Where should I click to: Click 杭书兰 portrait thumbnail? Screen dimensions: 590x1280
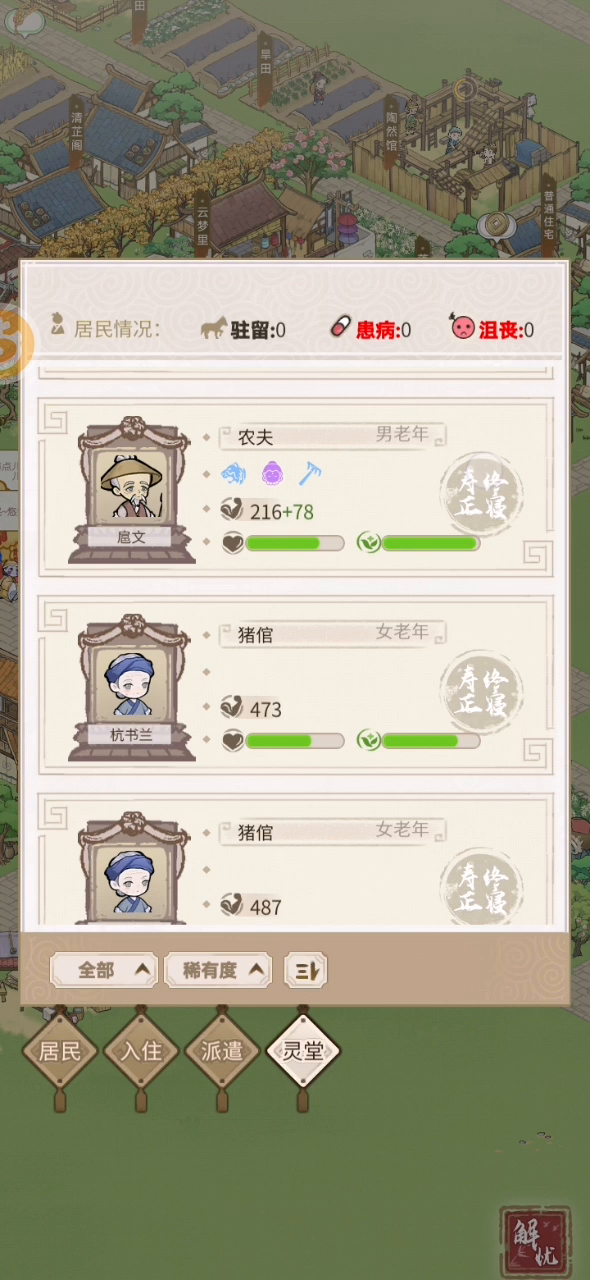pyautogui.click(x=131, y=686)
